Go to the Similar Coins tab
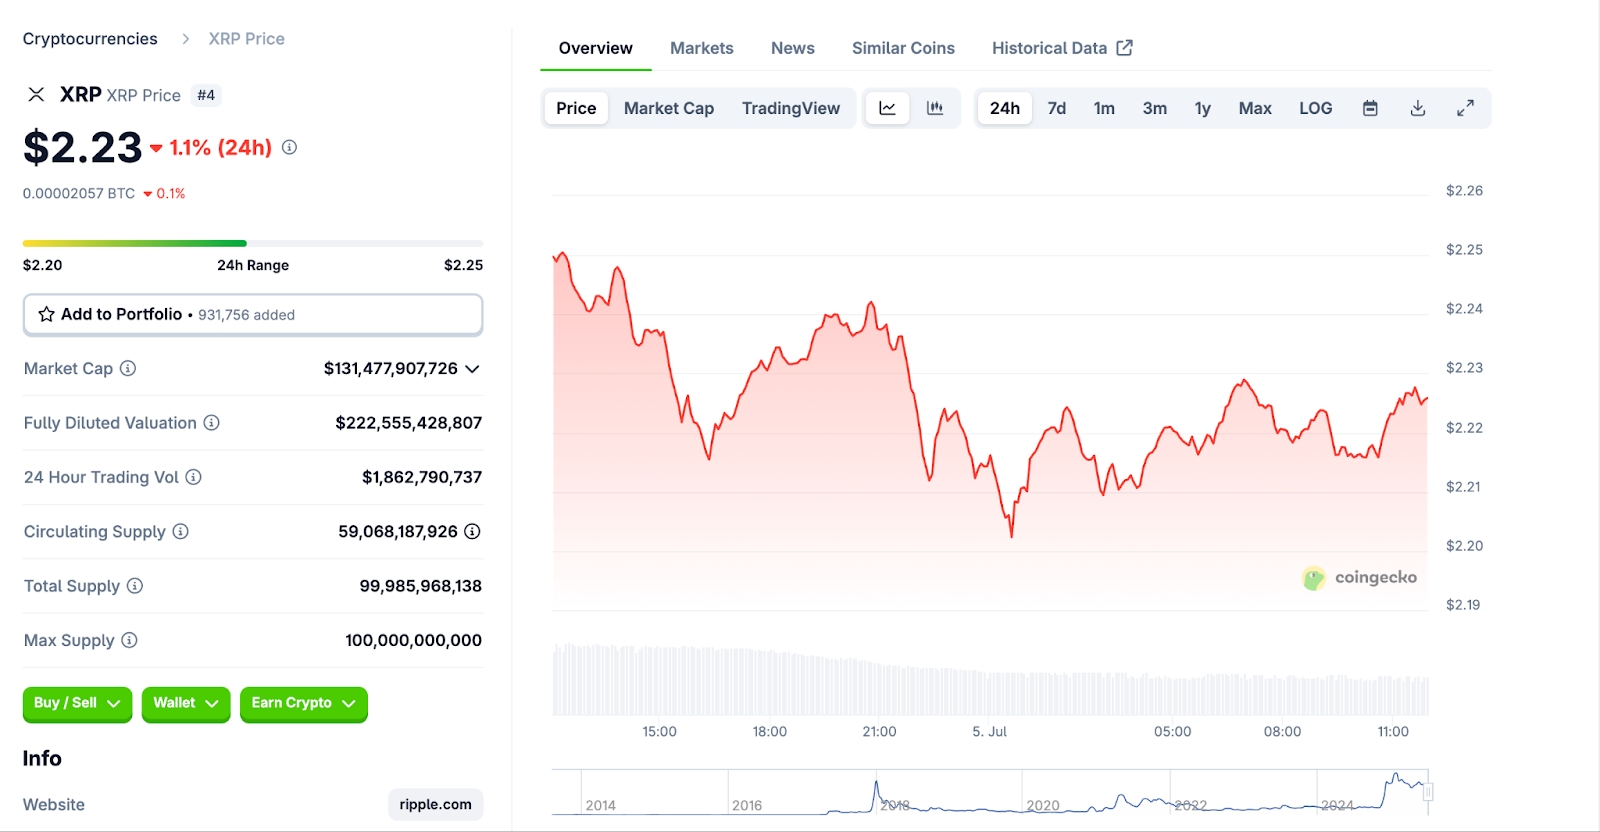The width and height of the screenshot is (1600, 832). [903, 48]
